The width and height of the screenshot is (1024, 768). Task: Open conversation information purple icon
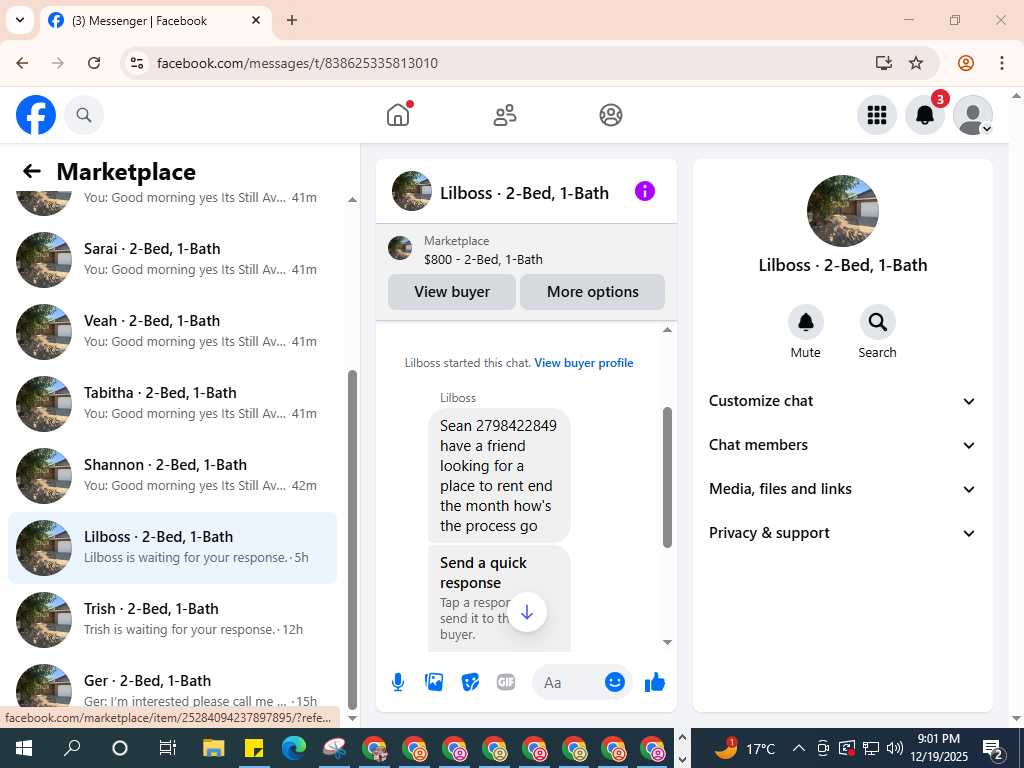point(645,191)
